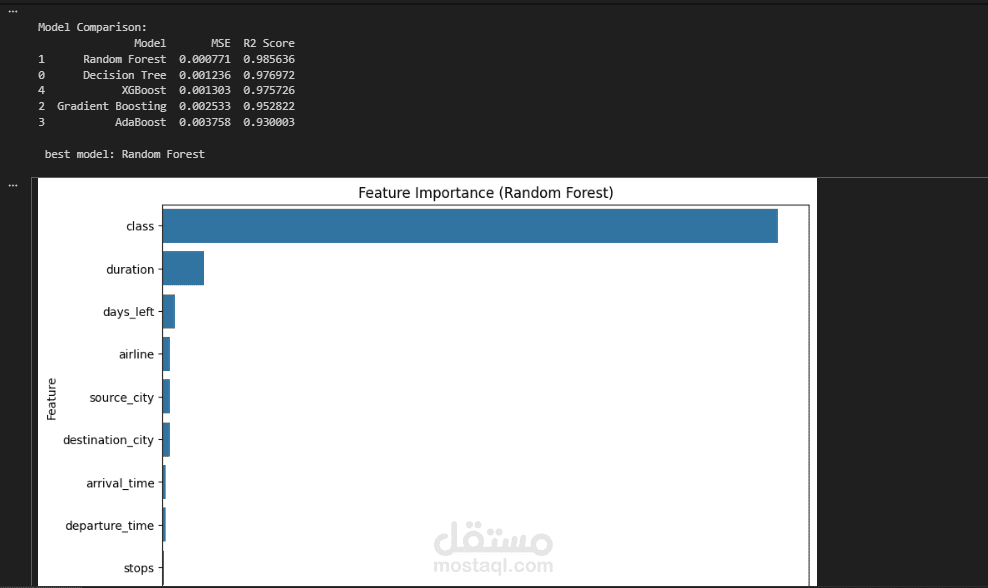Select the MSE value 0.002533
This screenshot has height=588, width=988.
pos(205,106)
